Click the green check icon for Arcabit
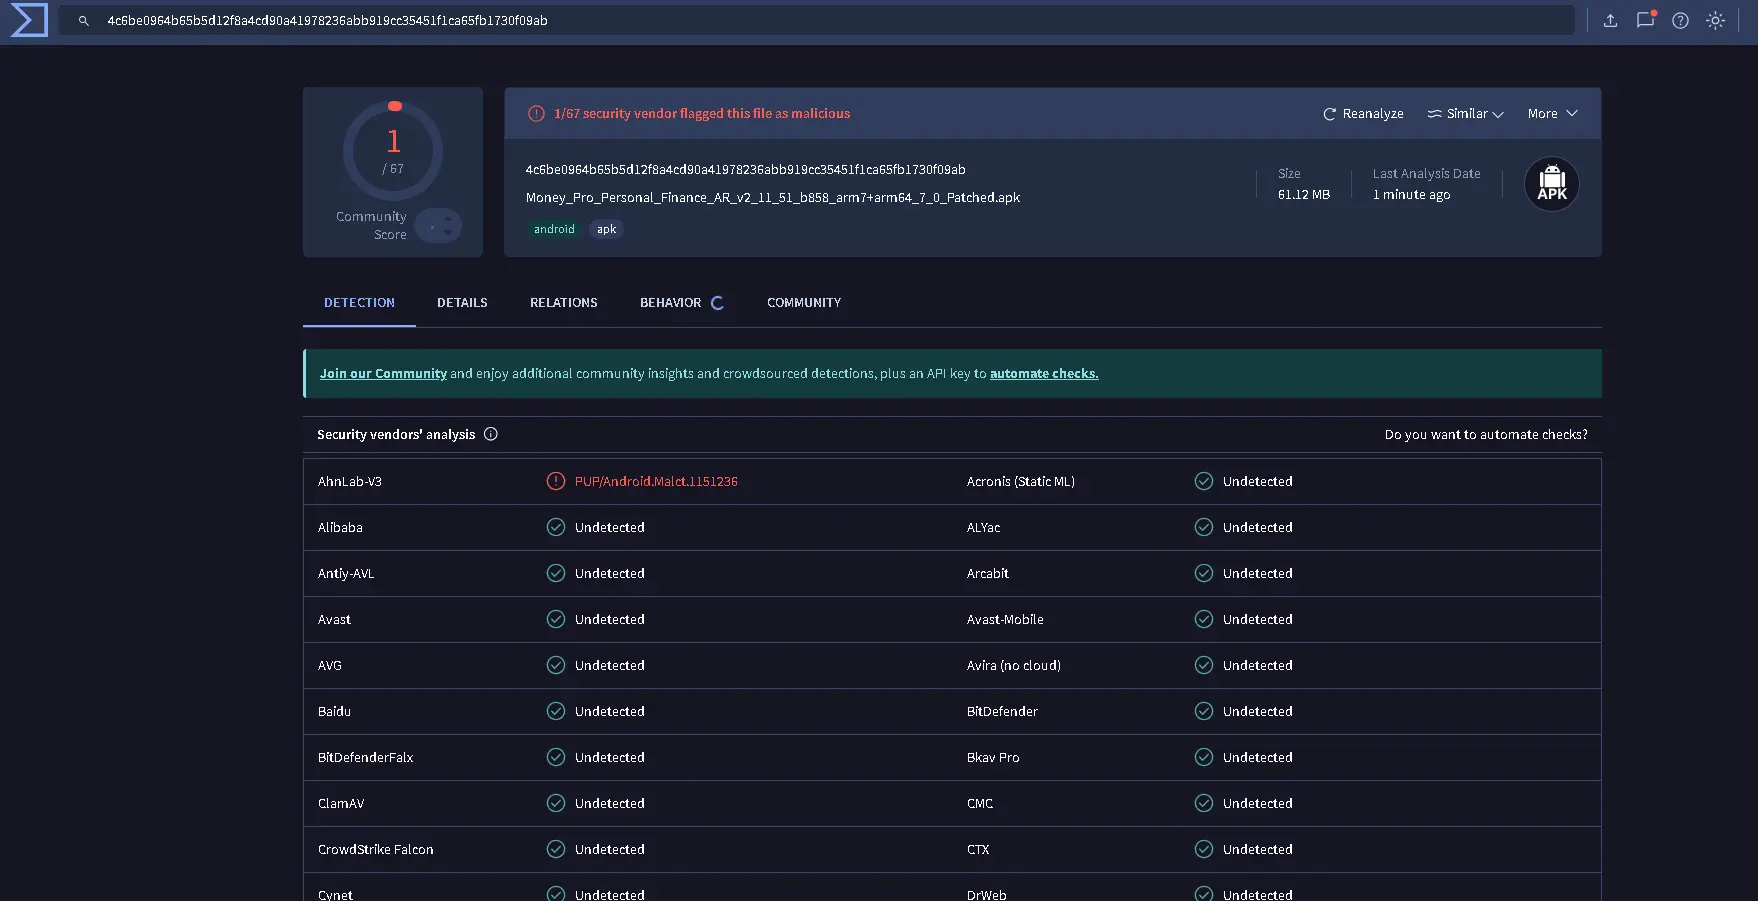Viewport: 1758px width, 901px height. (1204, 573)
